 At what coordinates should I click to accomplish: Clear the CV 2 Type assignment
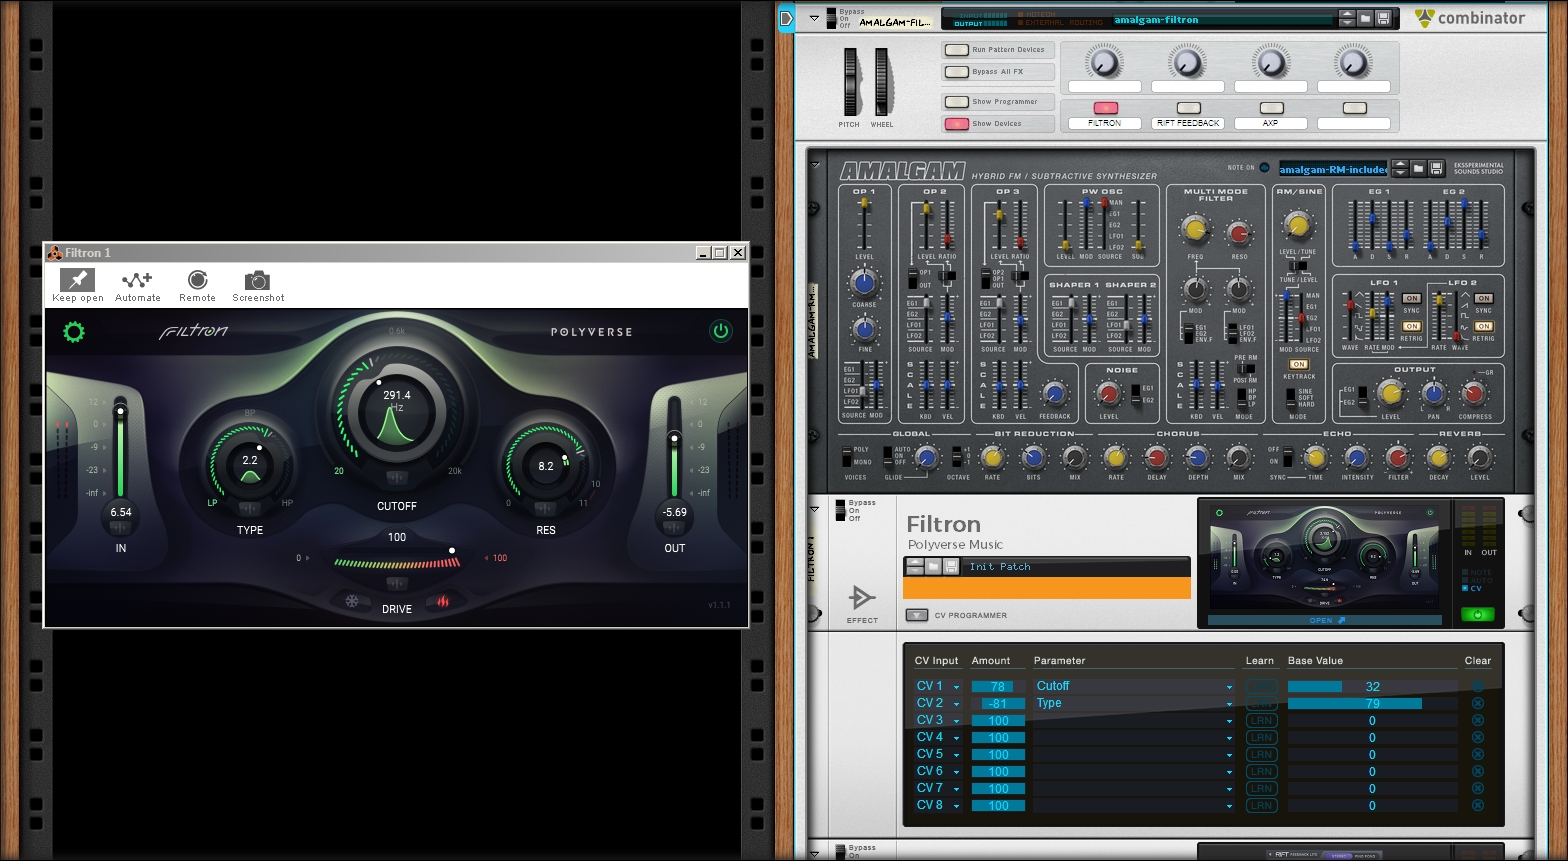1478,703
